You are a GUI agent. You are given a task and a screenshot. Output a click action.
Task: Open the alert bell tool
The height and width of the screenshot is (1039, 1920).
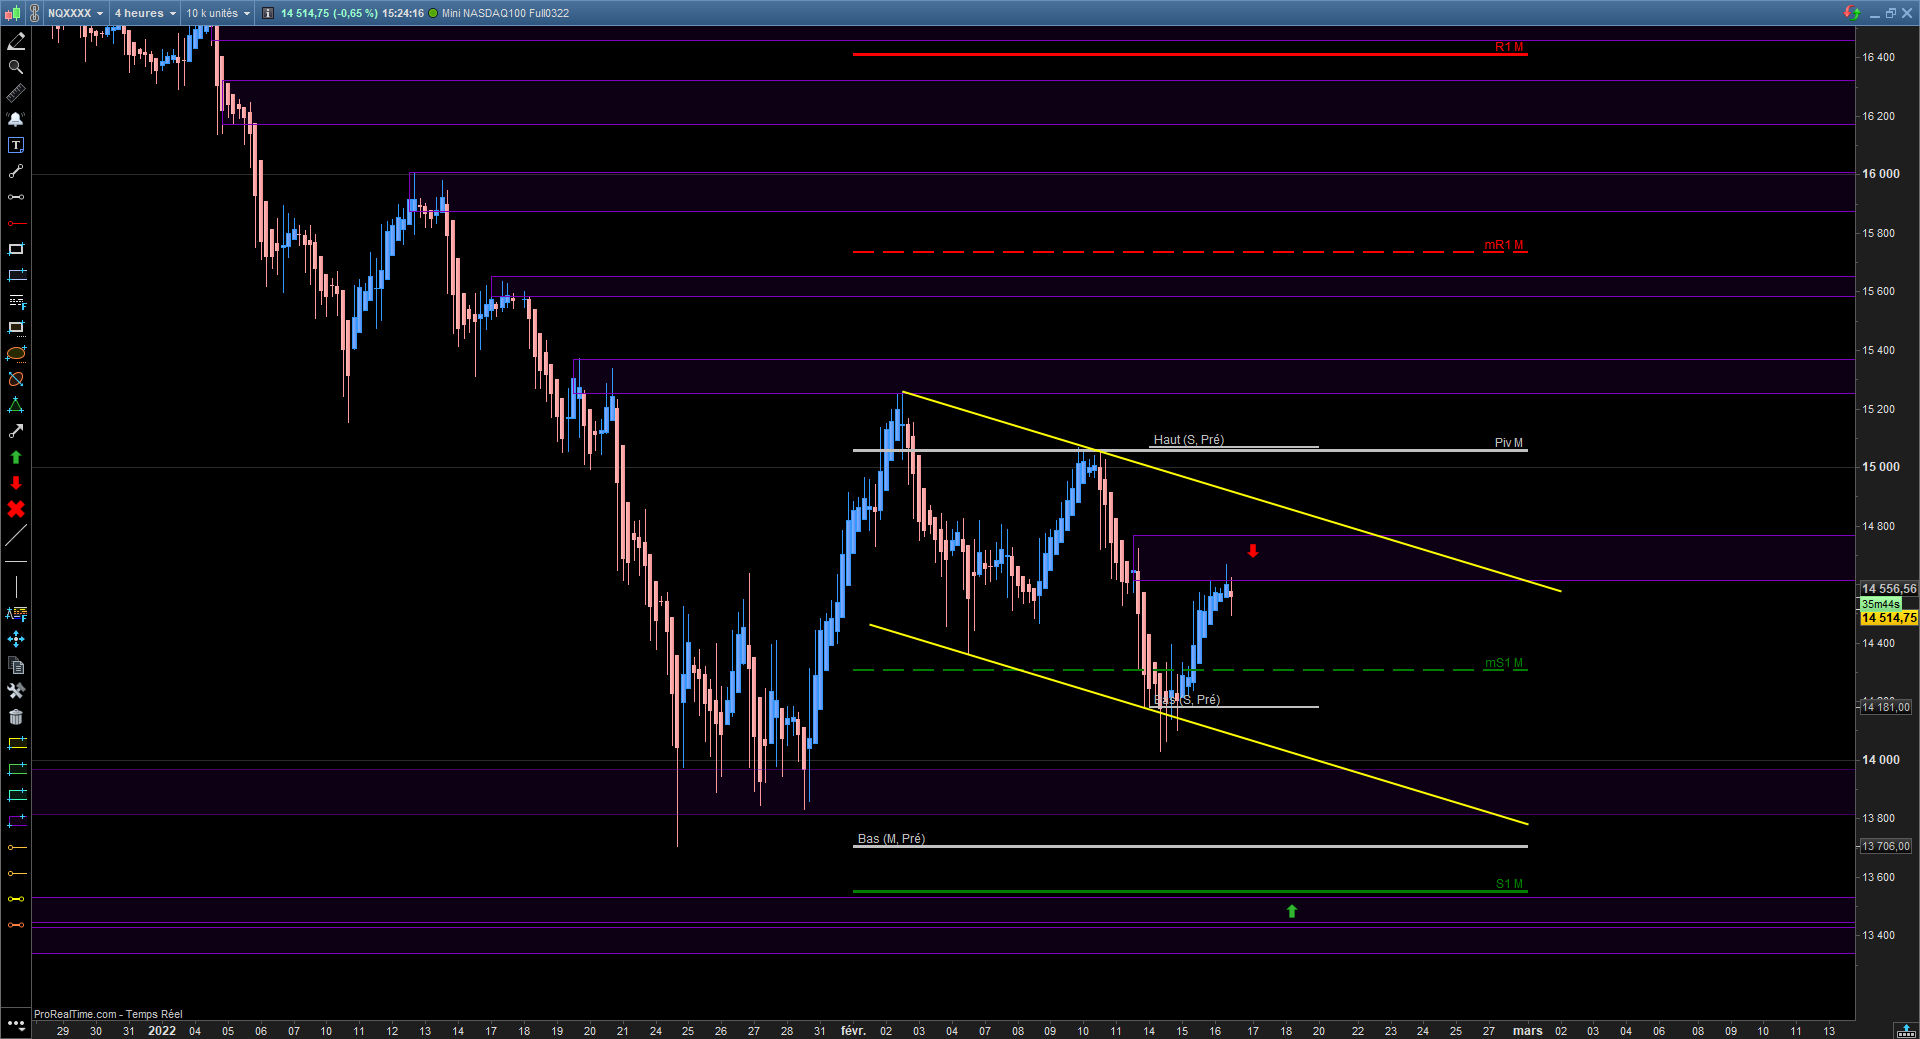click(x=16, y=119)
